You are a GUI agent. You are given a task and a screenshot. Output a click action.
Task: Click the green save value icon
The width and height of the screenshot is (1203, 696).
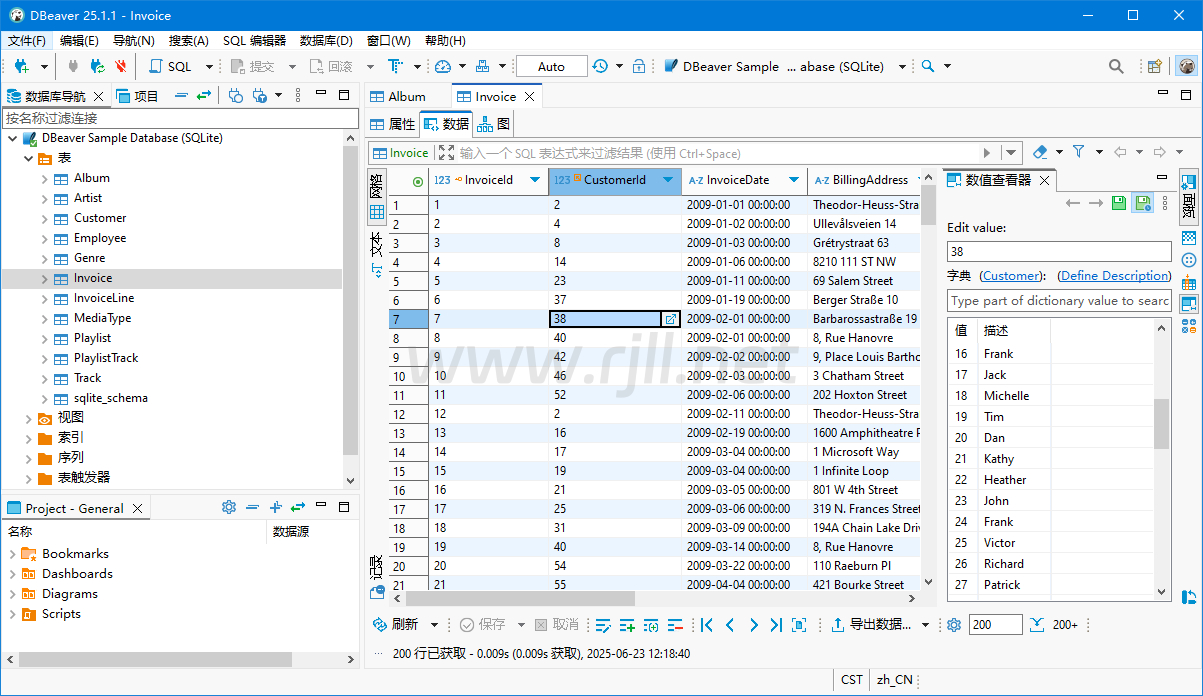click(x=1121, y=203)
